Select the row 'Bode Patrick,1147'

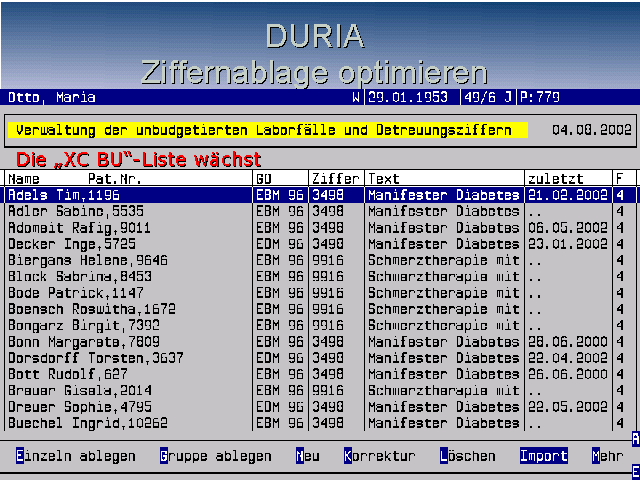320,293
